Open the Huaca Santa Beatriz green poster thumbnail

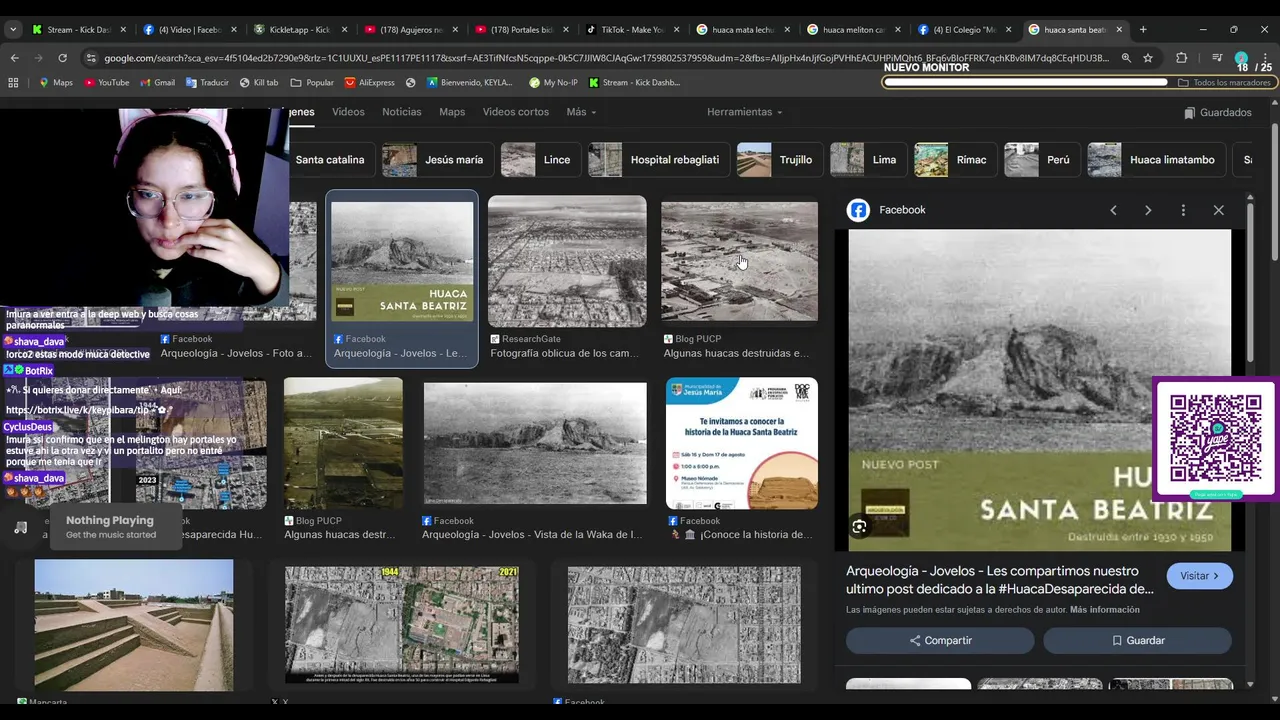(402, 261)
